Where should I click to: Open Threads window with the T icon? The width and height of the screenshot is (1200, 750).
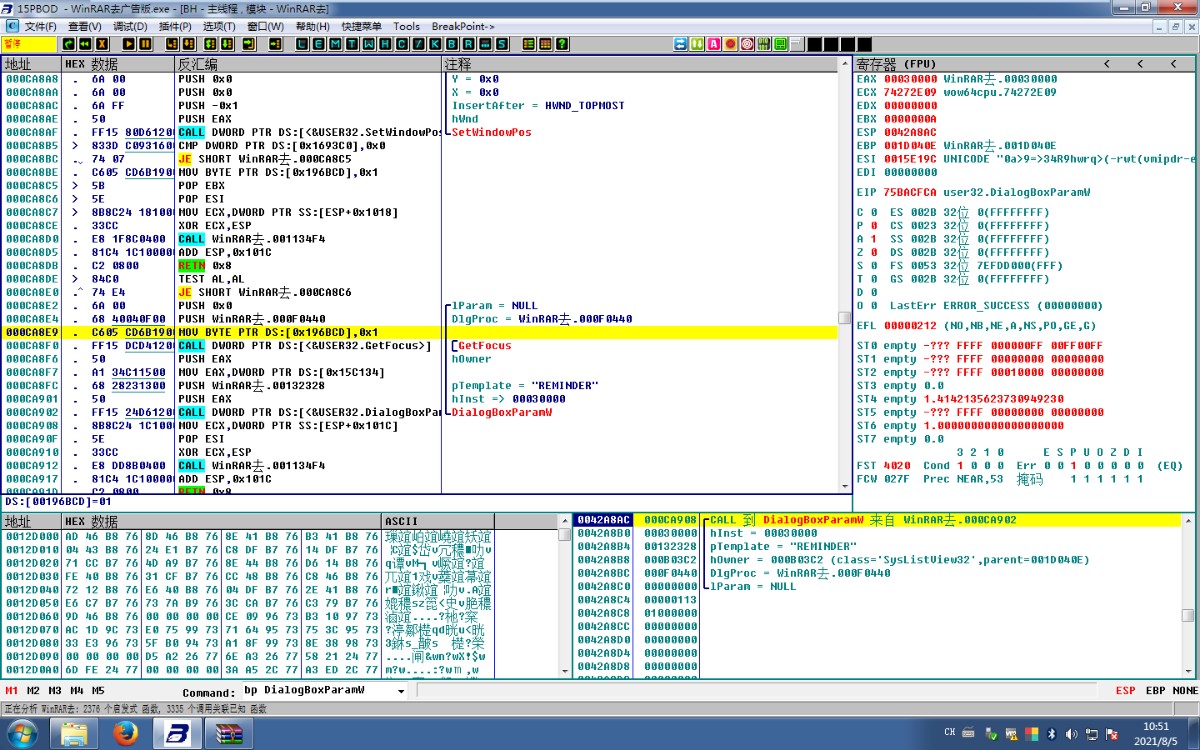click(x=353, y=44)
